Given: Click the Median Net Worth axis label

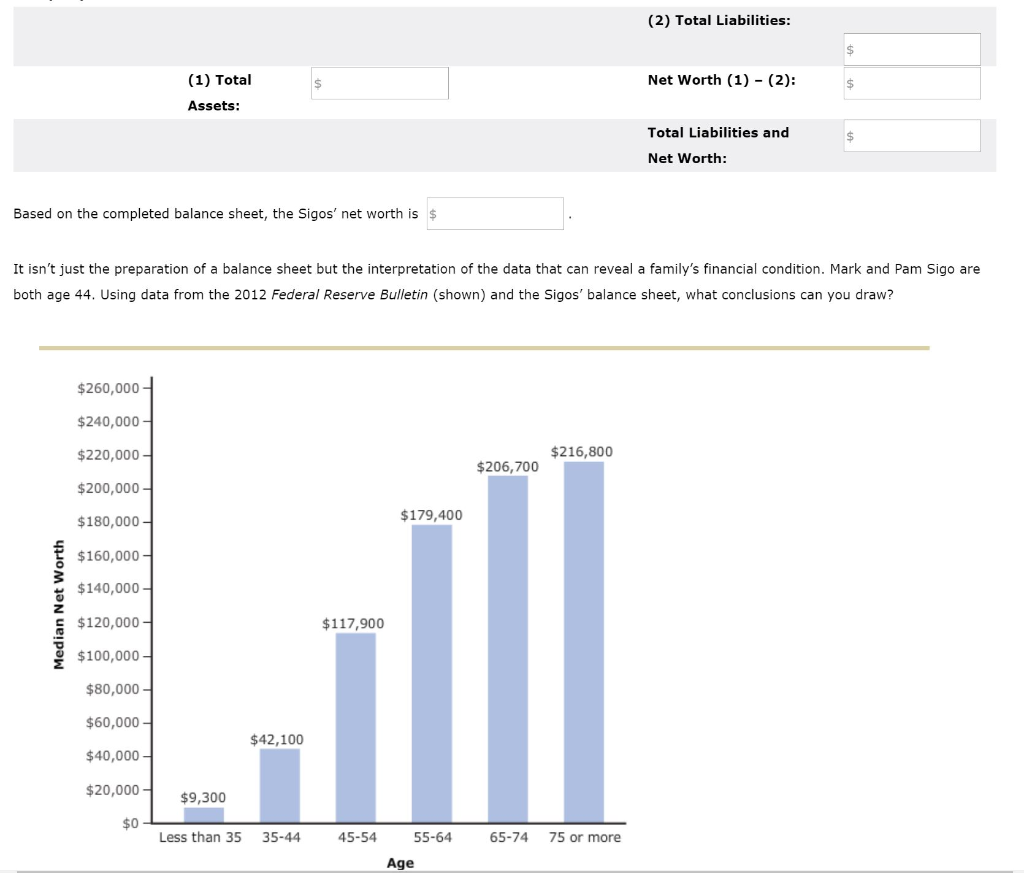Looking at the screenshot, I should (x=62, y=605).
